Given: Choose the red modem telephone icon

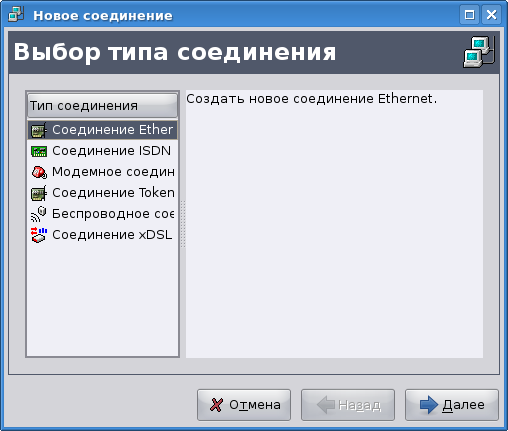Looking at the screenshot, I should (39, 172).
